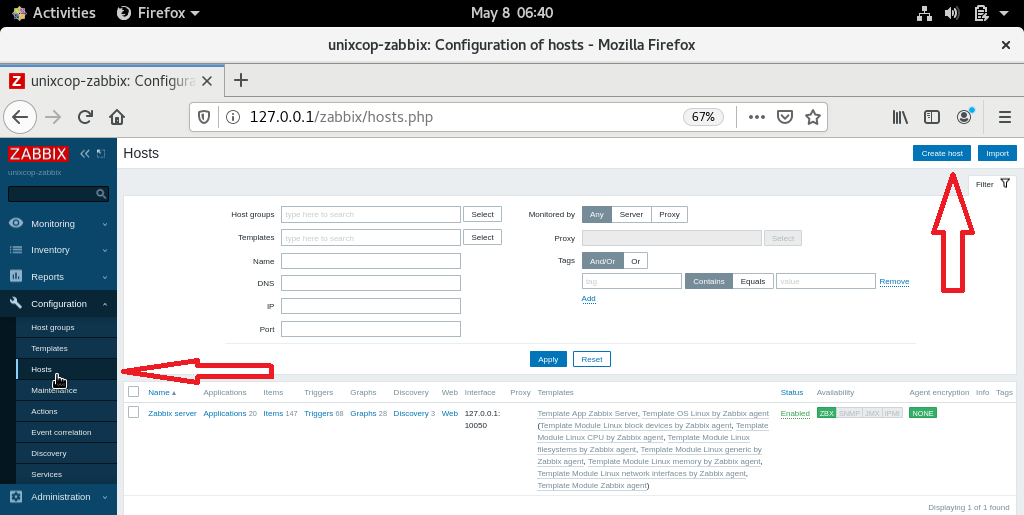Expand Reports menu section
1024x515 pixels.
pyautogui.click(x=59, y=277)
